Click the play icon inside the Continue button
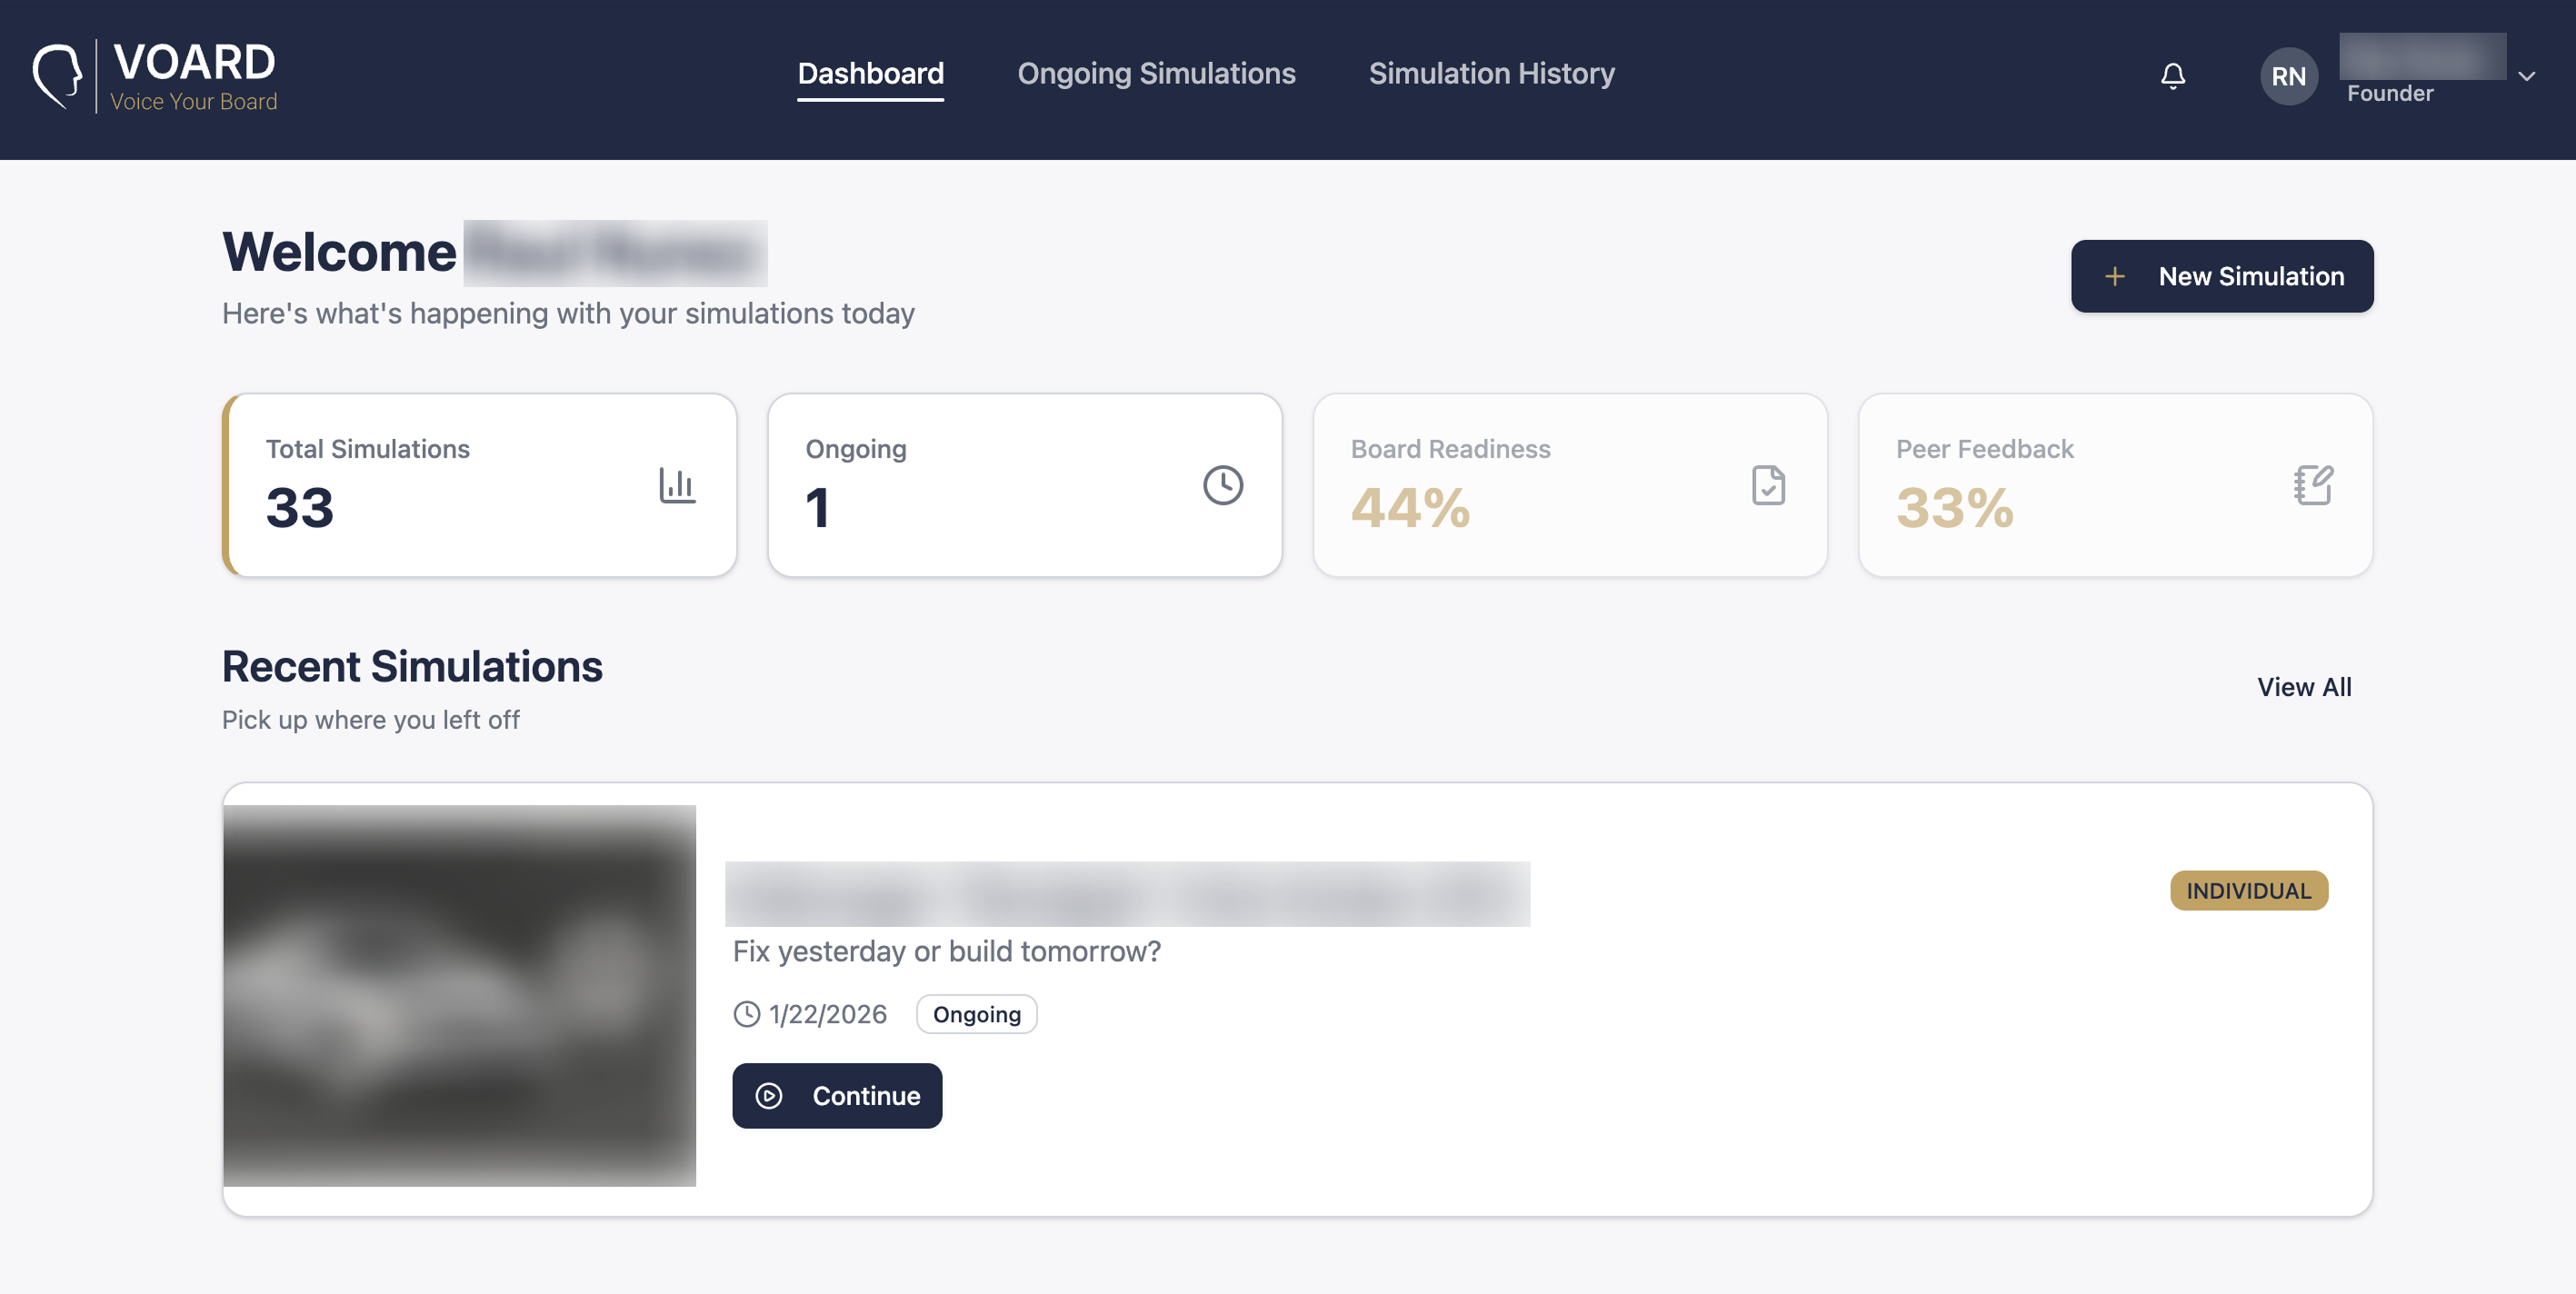 (x=769, y=1095)
